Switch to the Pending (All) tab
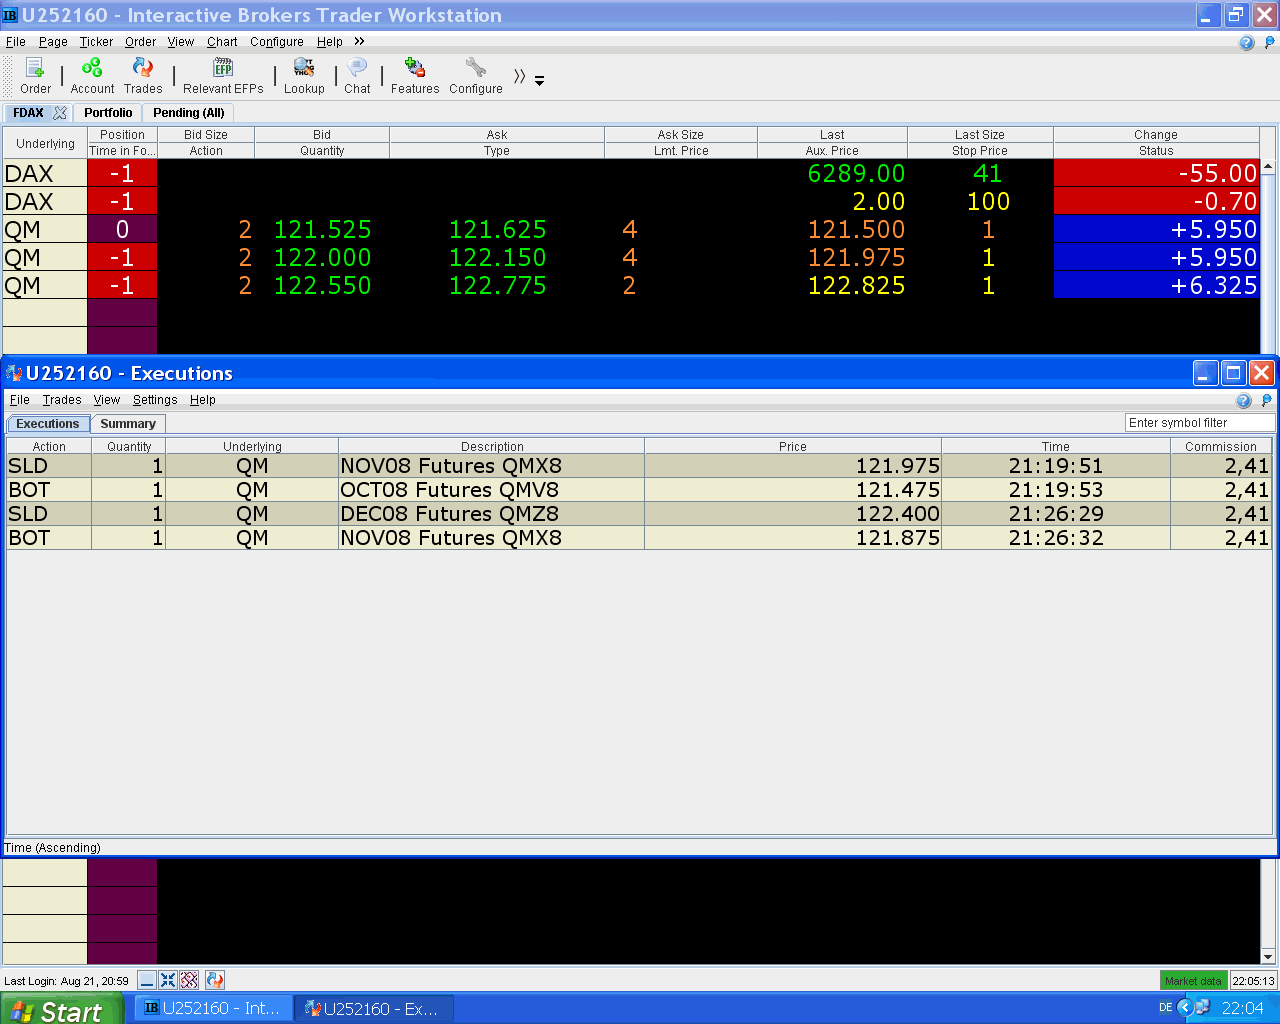The width and height of the screenshot is (1280, 1024). pyautogui.click(x=189, y=113)
